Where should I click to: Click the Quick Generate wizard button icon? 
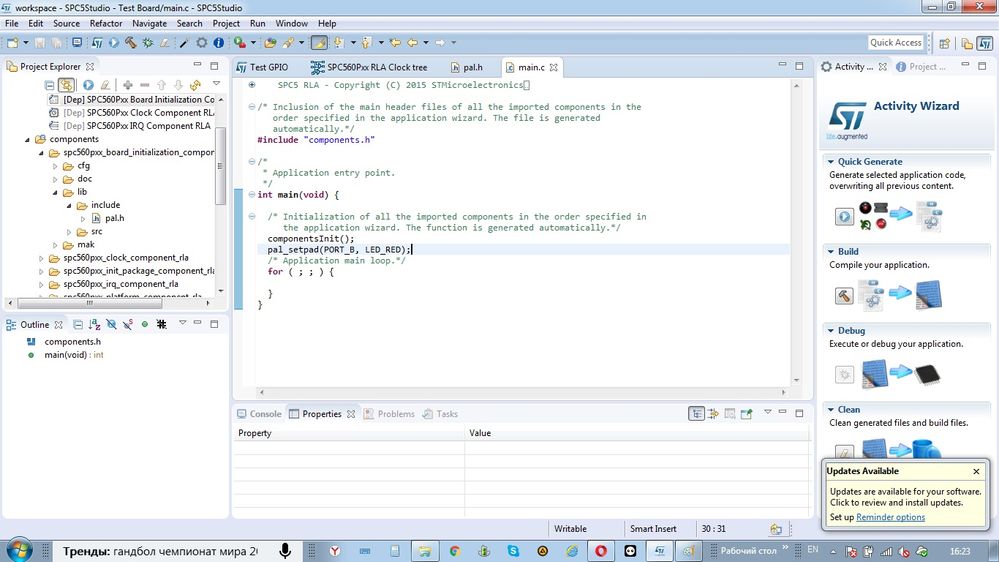(844, 217)
